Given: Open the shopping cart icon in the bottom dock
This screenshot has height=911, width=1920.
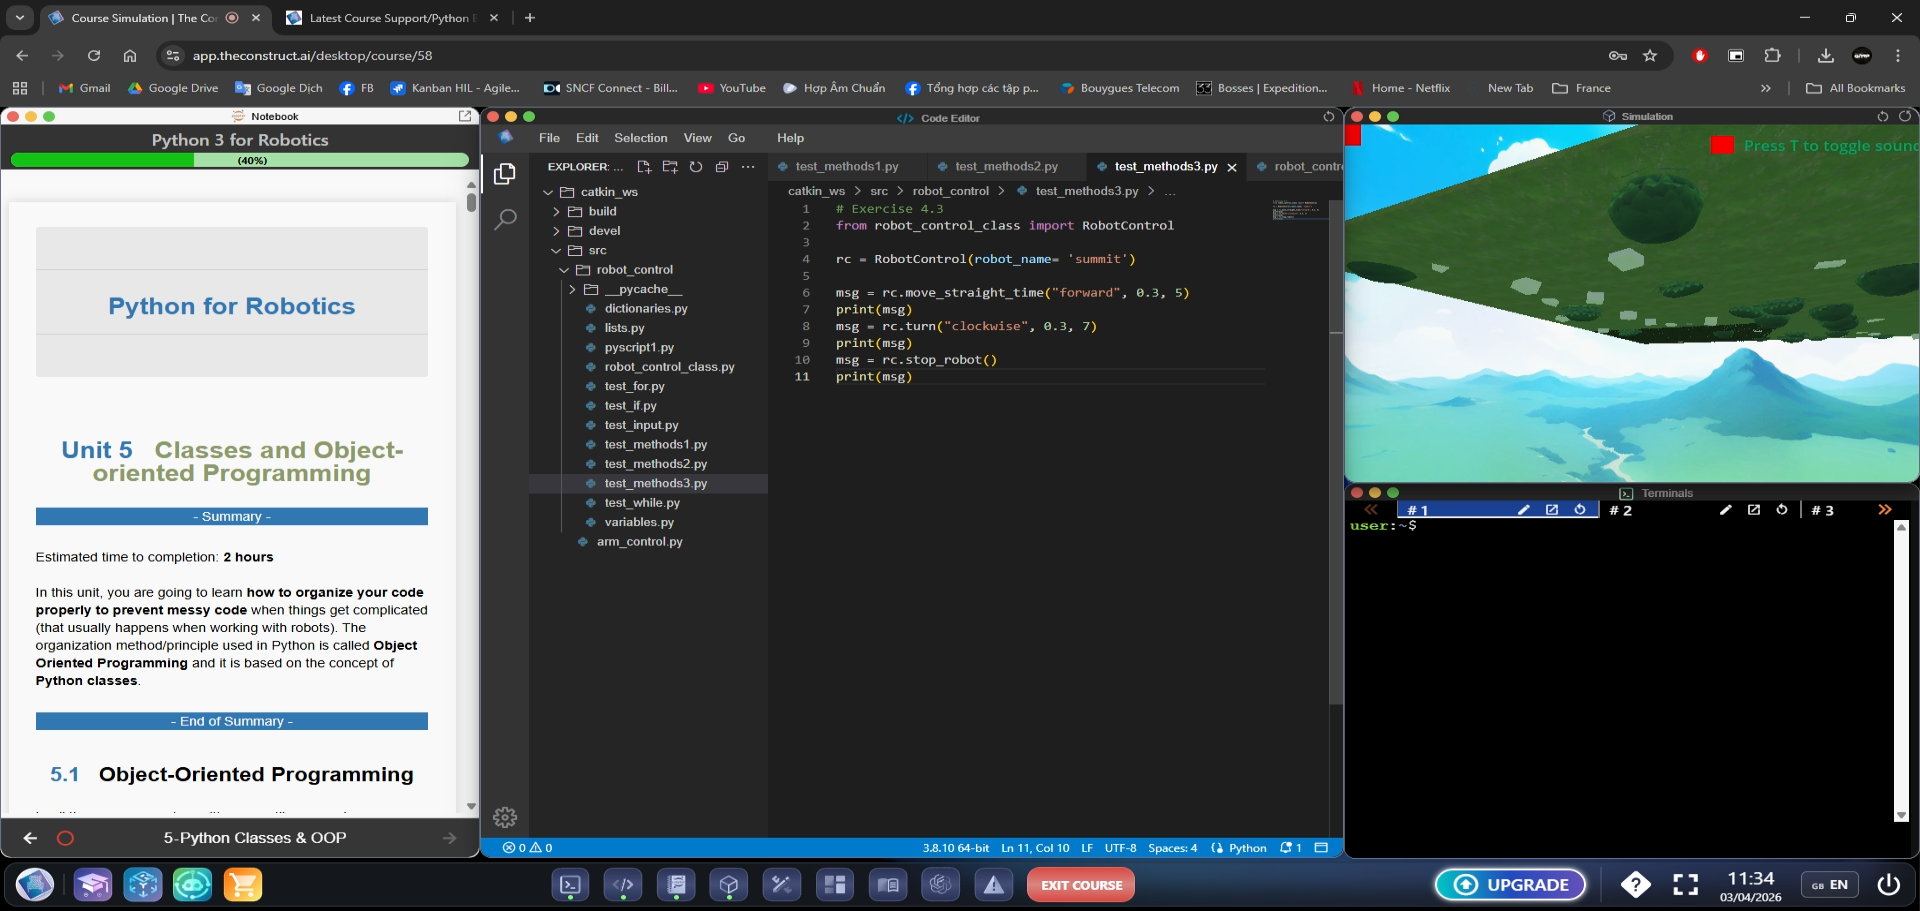Looking at the screenshot, I should point(242,885).
